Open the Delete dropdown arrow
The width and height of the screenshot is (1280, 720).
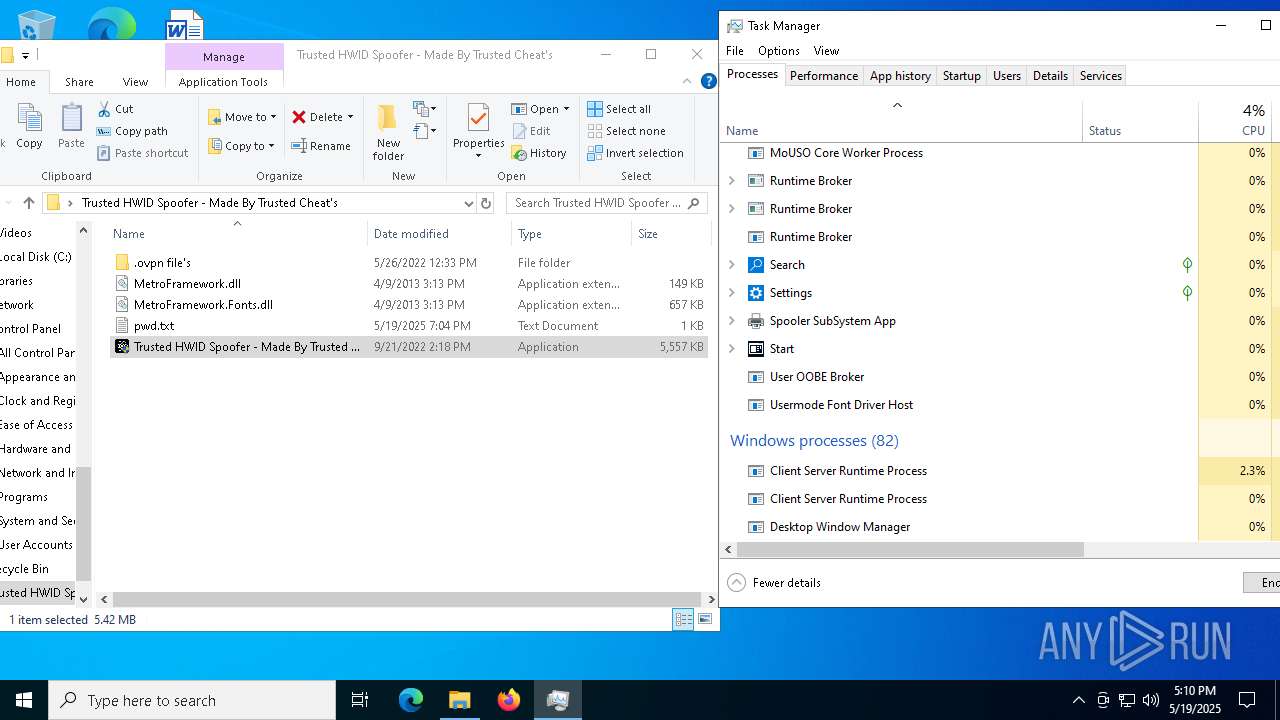coord(350,117)
